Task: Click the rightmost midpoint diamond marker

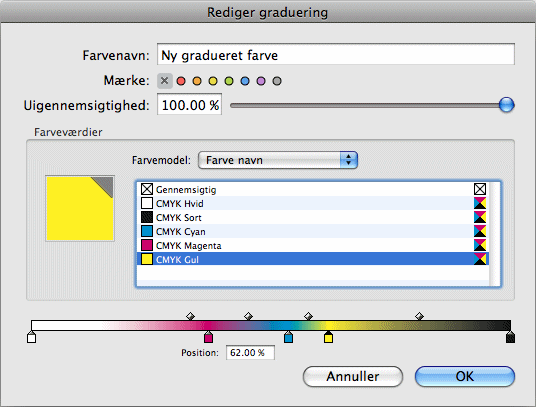Action: (419, 316)
